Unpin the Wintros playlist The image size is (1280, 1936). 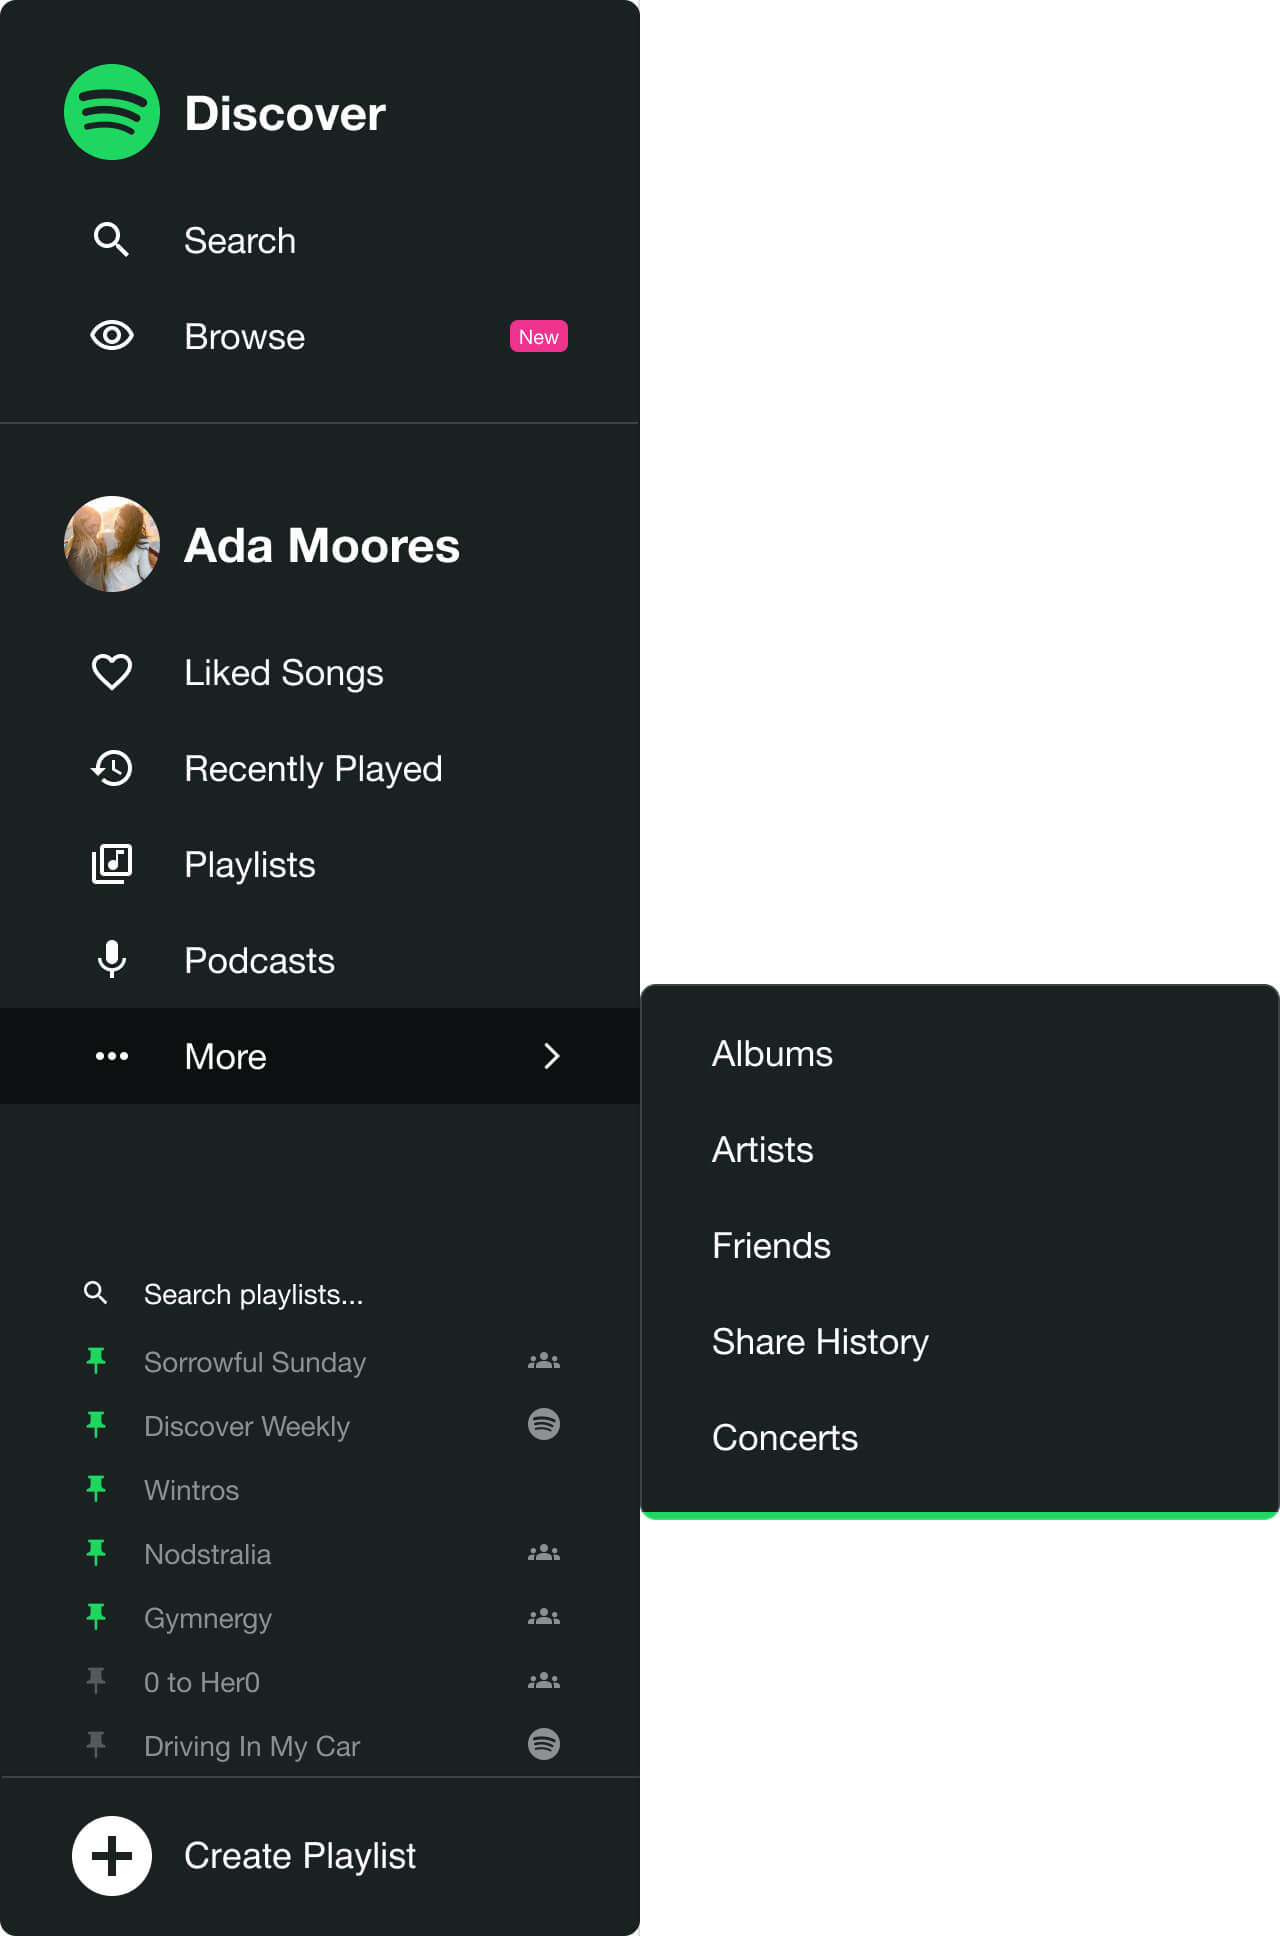coord(96,1489)
